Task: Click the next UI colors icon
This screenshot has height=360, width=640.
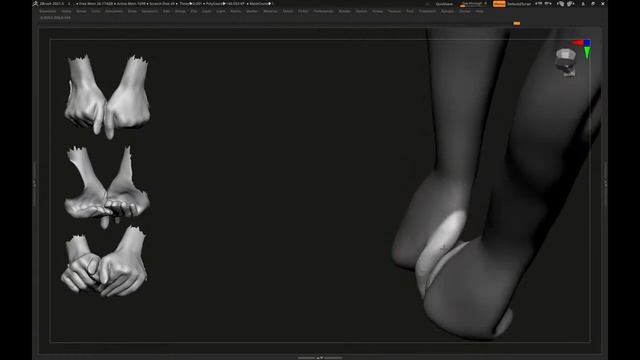Action: pyautogui.click(x=571, y=4)
